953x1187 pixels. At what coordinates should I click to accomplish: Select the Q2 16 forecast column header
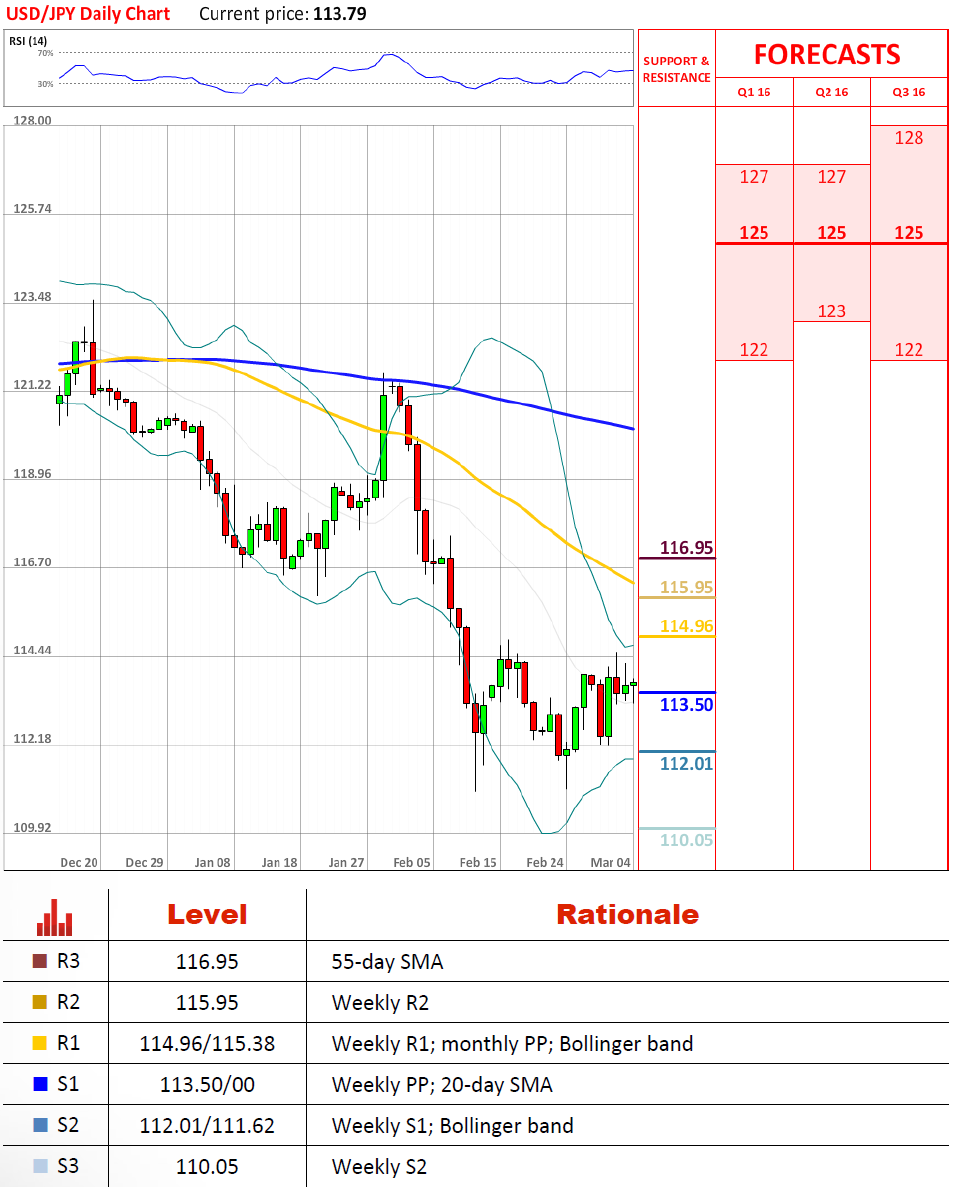tap(832, 92)
